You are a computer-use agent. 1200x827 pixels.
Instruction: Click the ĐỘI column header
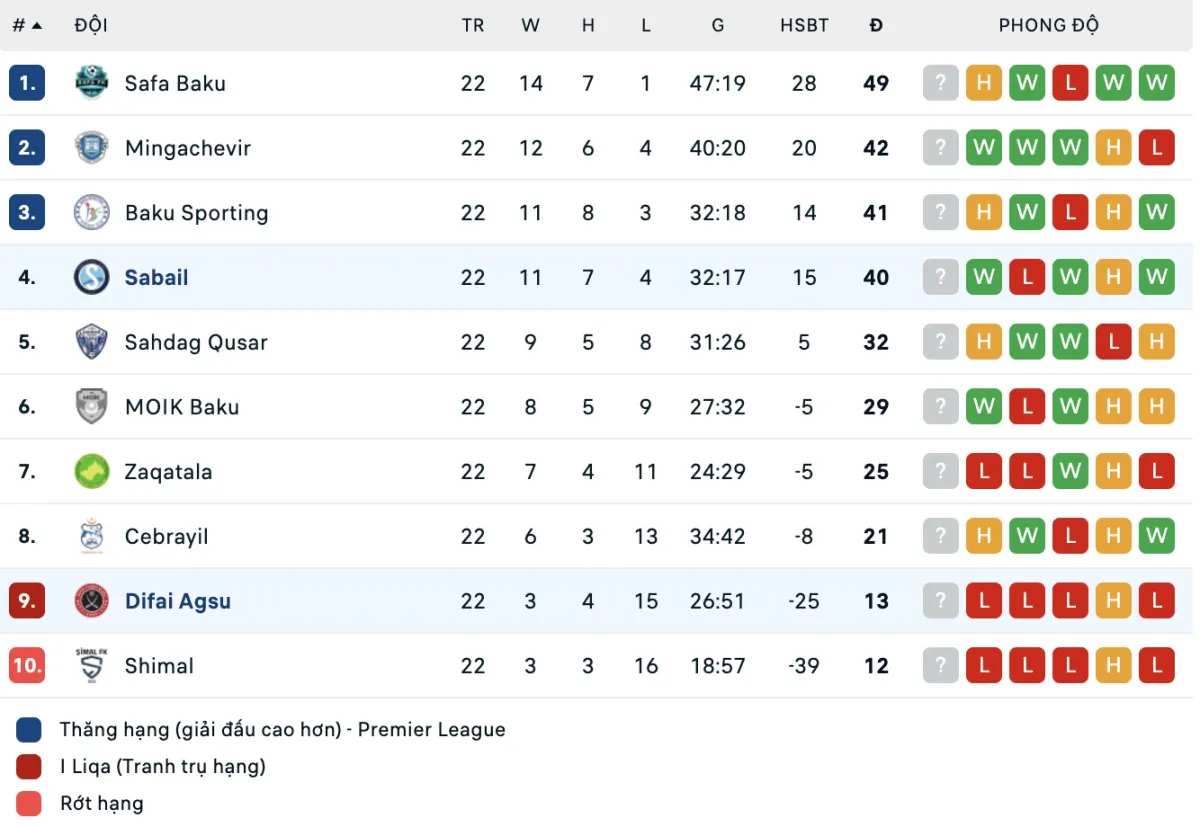point(91,25)
